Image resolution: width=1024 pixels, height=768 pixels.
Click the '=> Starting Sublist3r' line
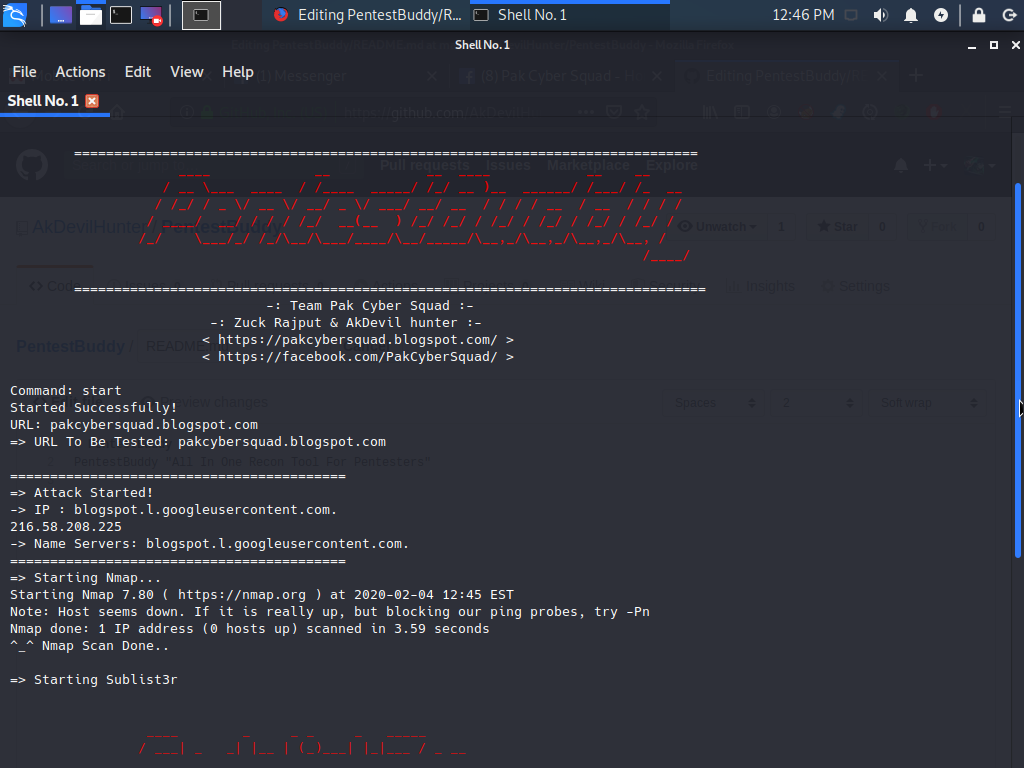click(x=93, y=679)
